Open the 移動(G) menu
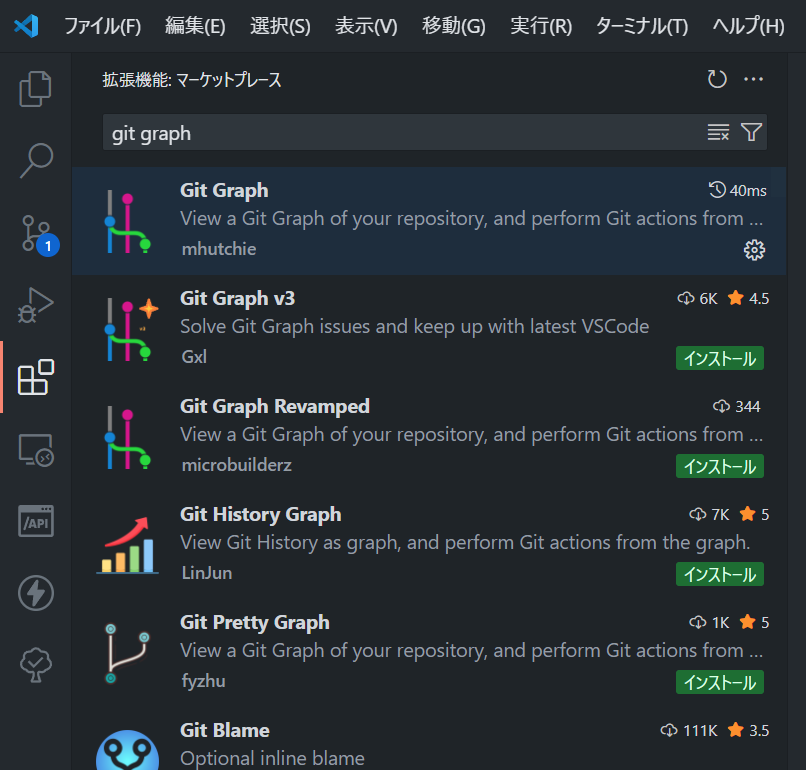Viewport: 806px width, 770px height. pos(454,26)
